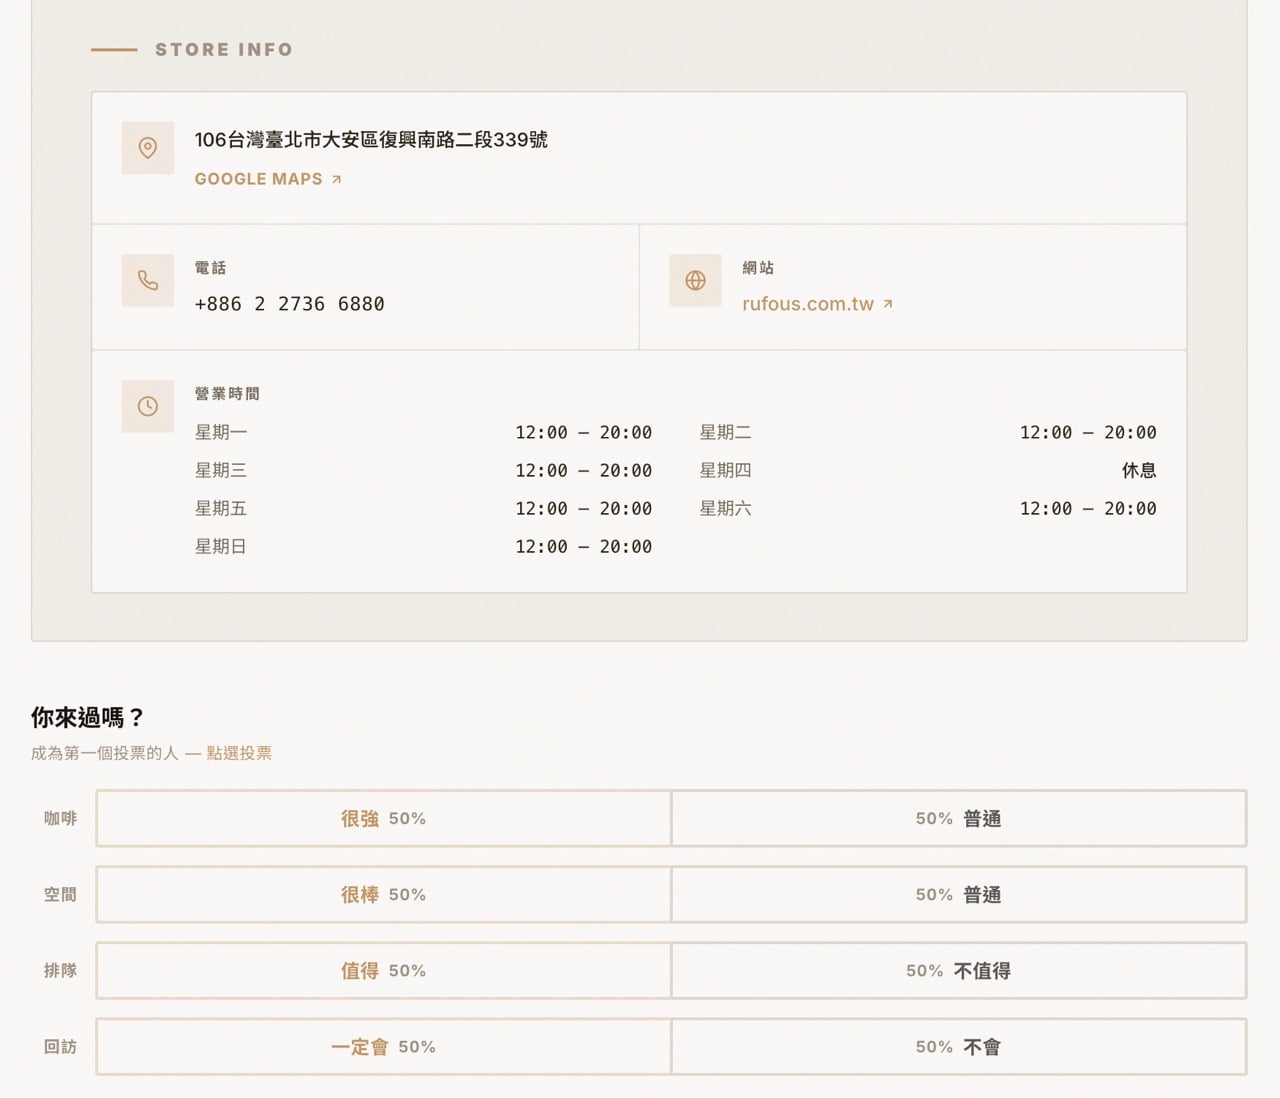Click the map pin inside the address card
Screen dimensions: 1280x1098
pos(147,147)
